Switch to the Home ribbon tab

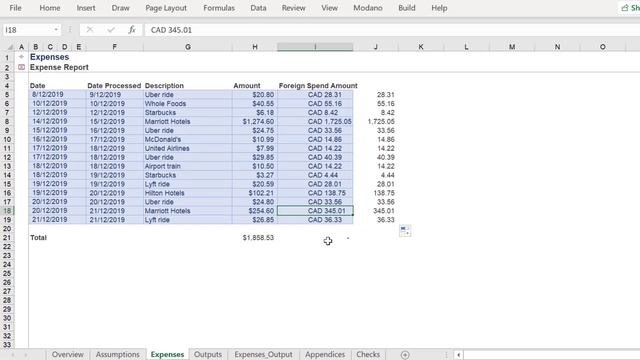point(50,8)
